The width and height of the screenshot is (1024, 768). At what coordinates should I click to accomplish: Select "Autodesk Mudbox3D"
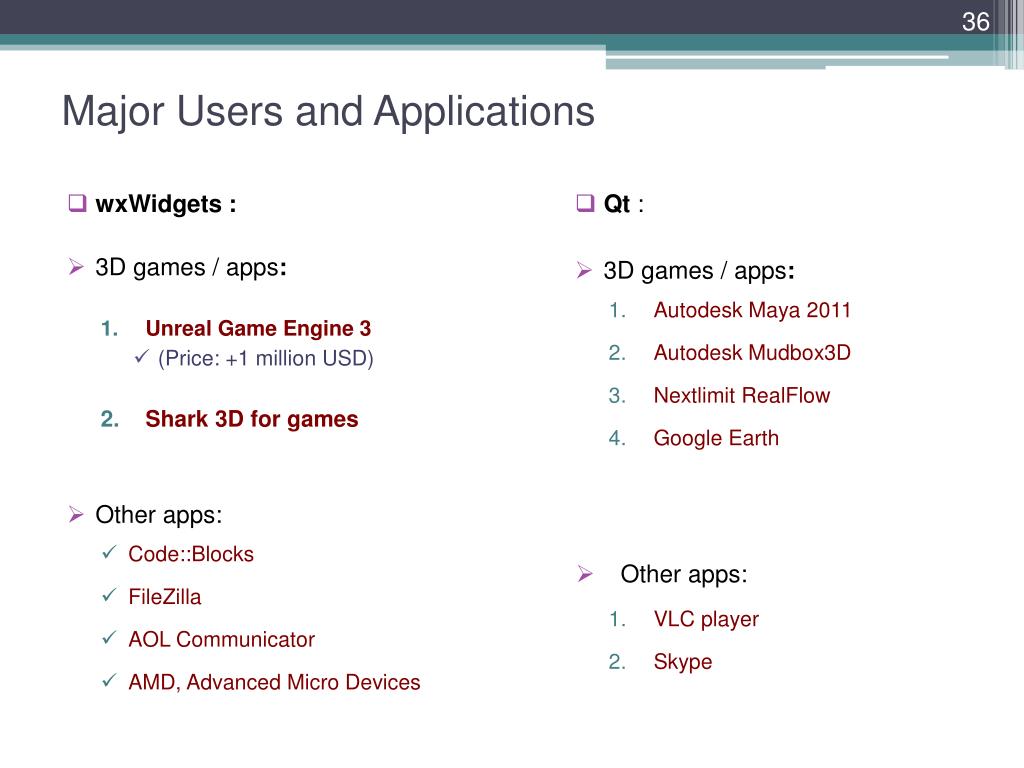(x=752, y=353)
